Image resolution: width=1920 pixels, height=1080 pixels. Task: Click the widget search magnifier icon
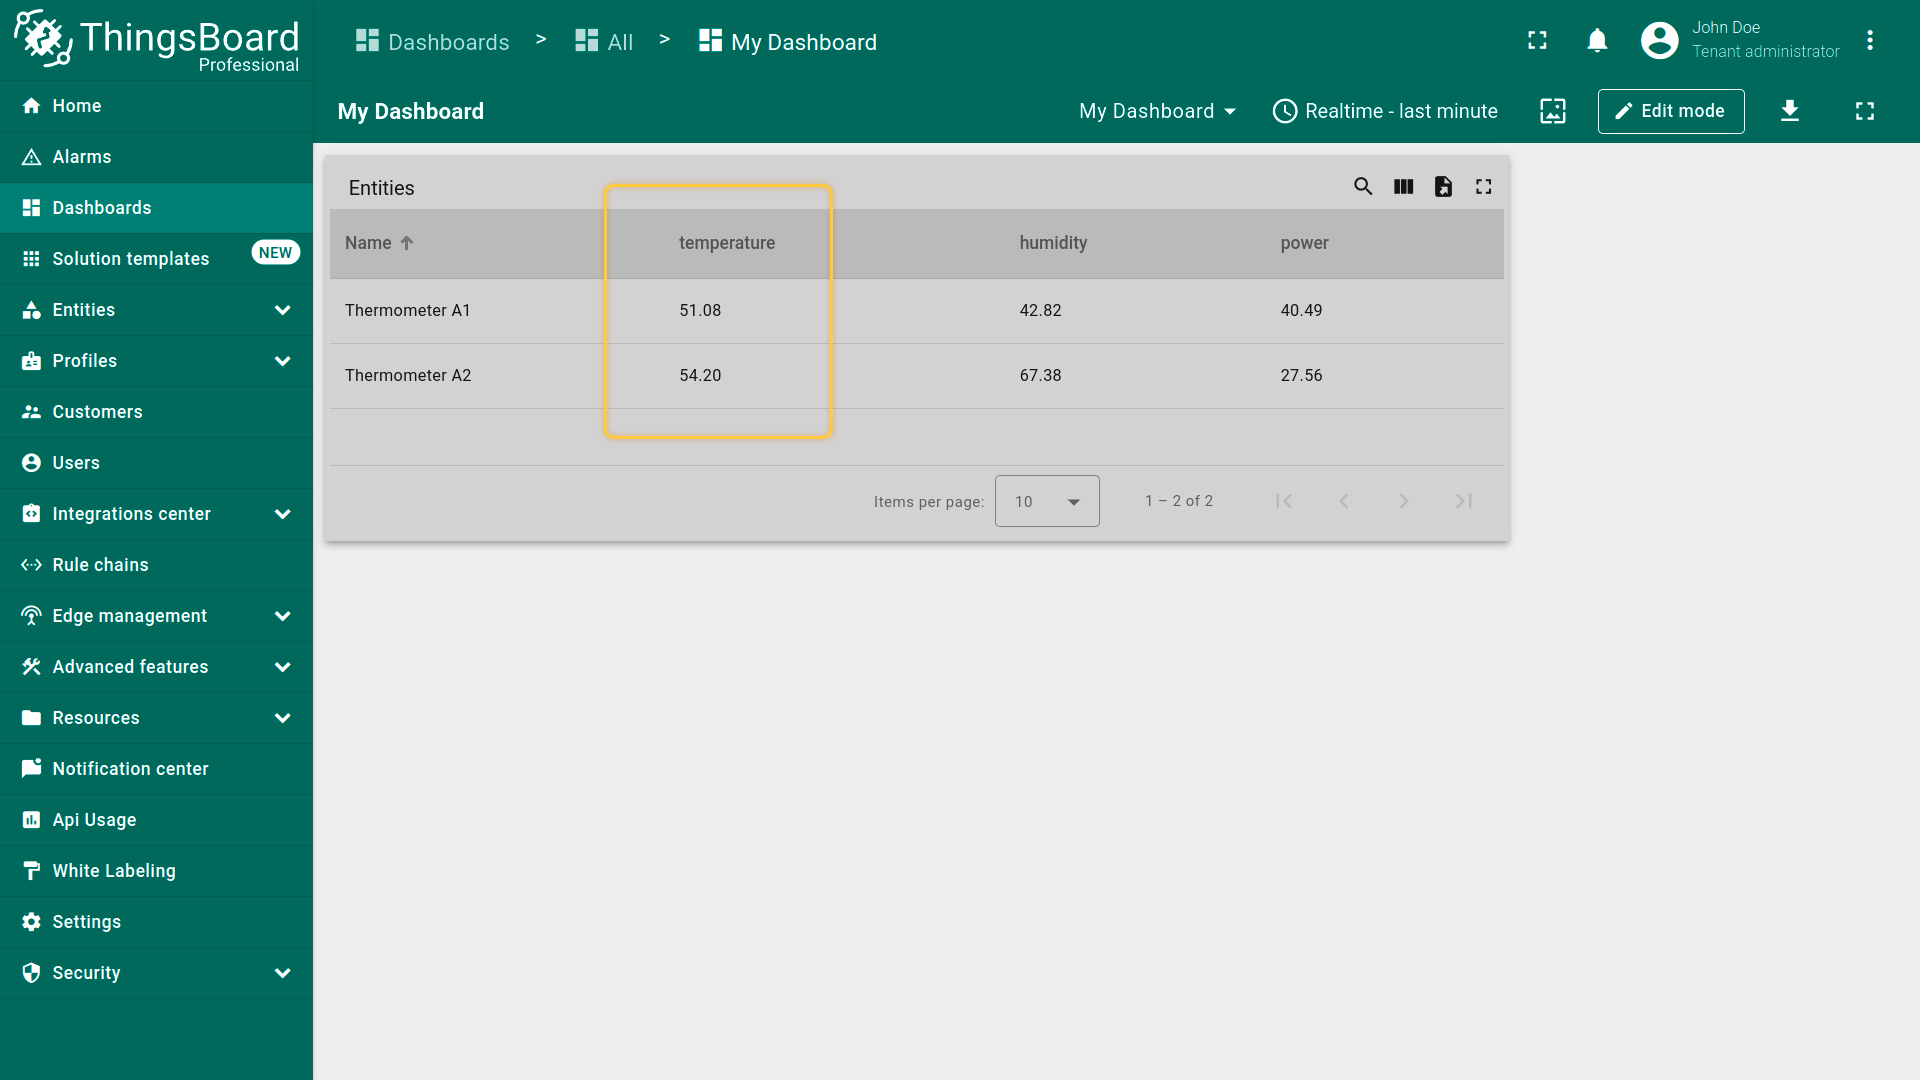coord(1363,187)
